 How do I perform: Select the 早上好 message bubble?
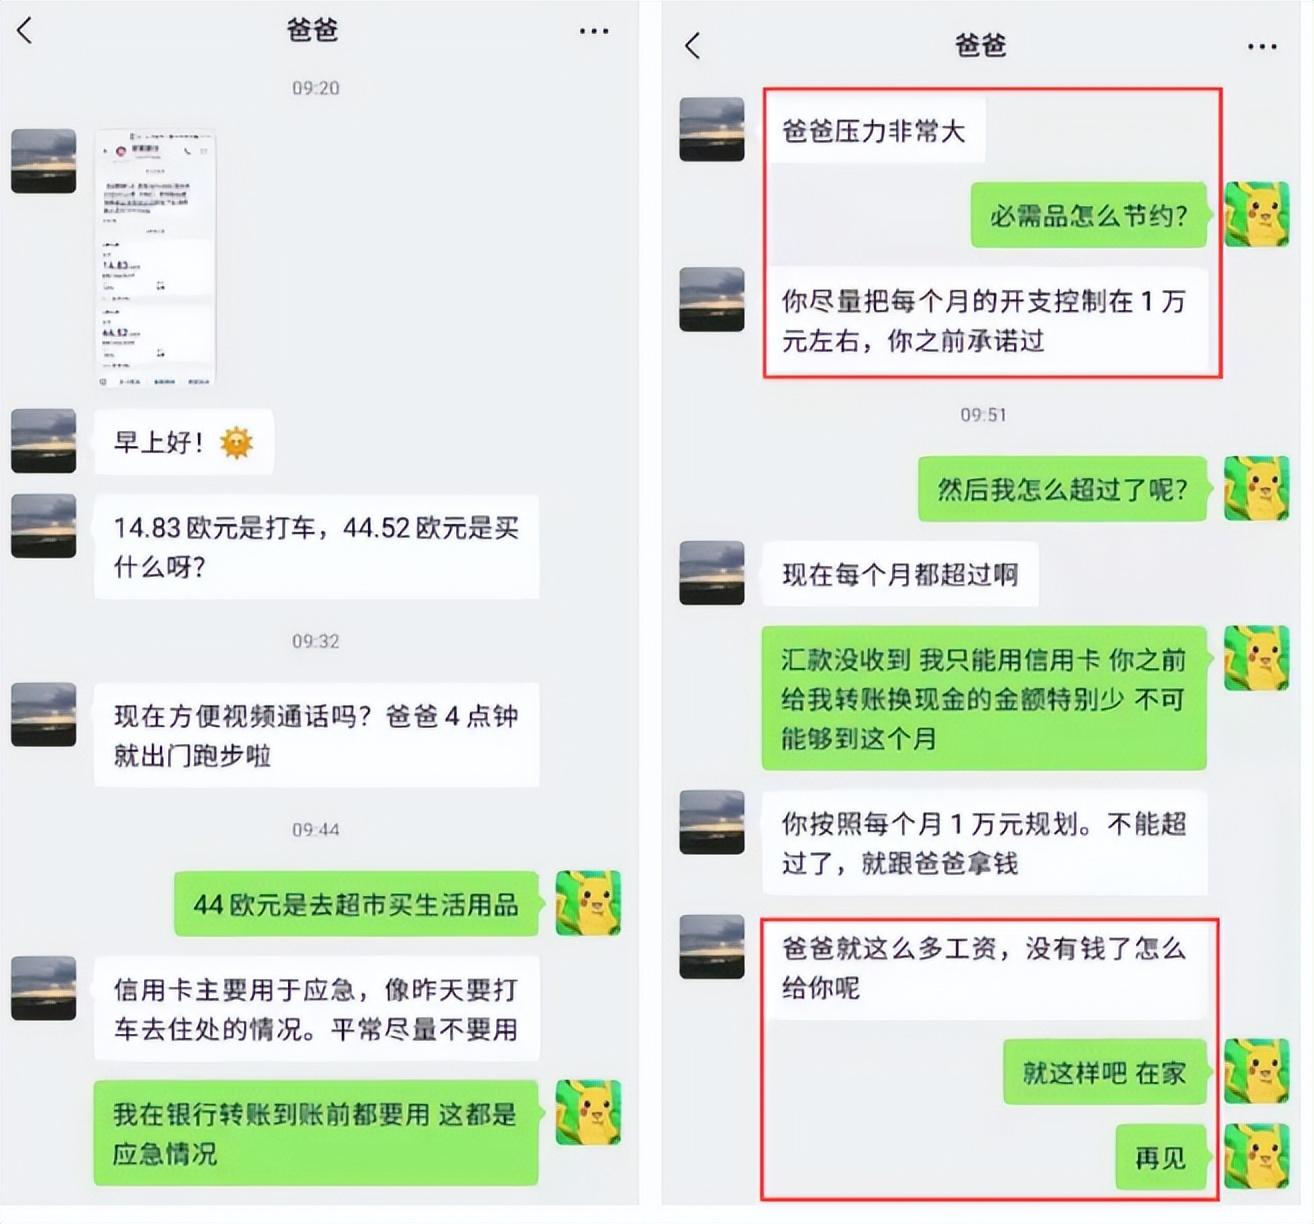coord(184,442)
